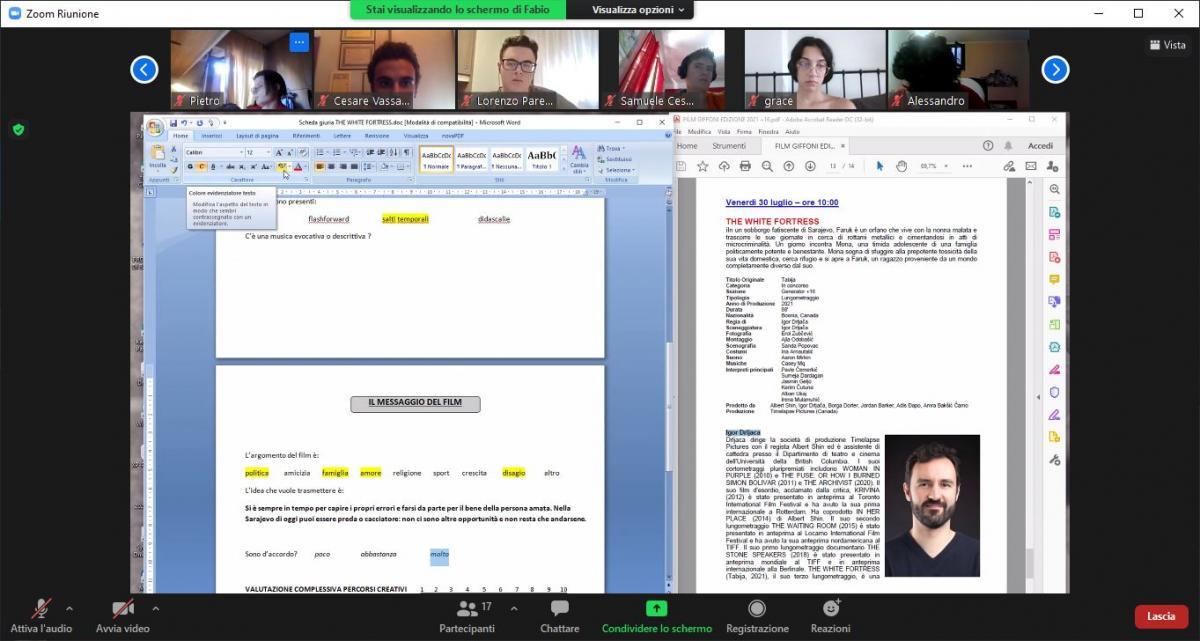Open Word Revisione tab
The width and height of the screenshot is (1200, 641).
tap(377, 136)
